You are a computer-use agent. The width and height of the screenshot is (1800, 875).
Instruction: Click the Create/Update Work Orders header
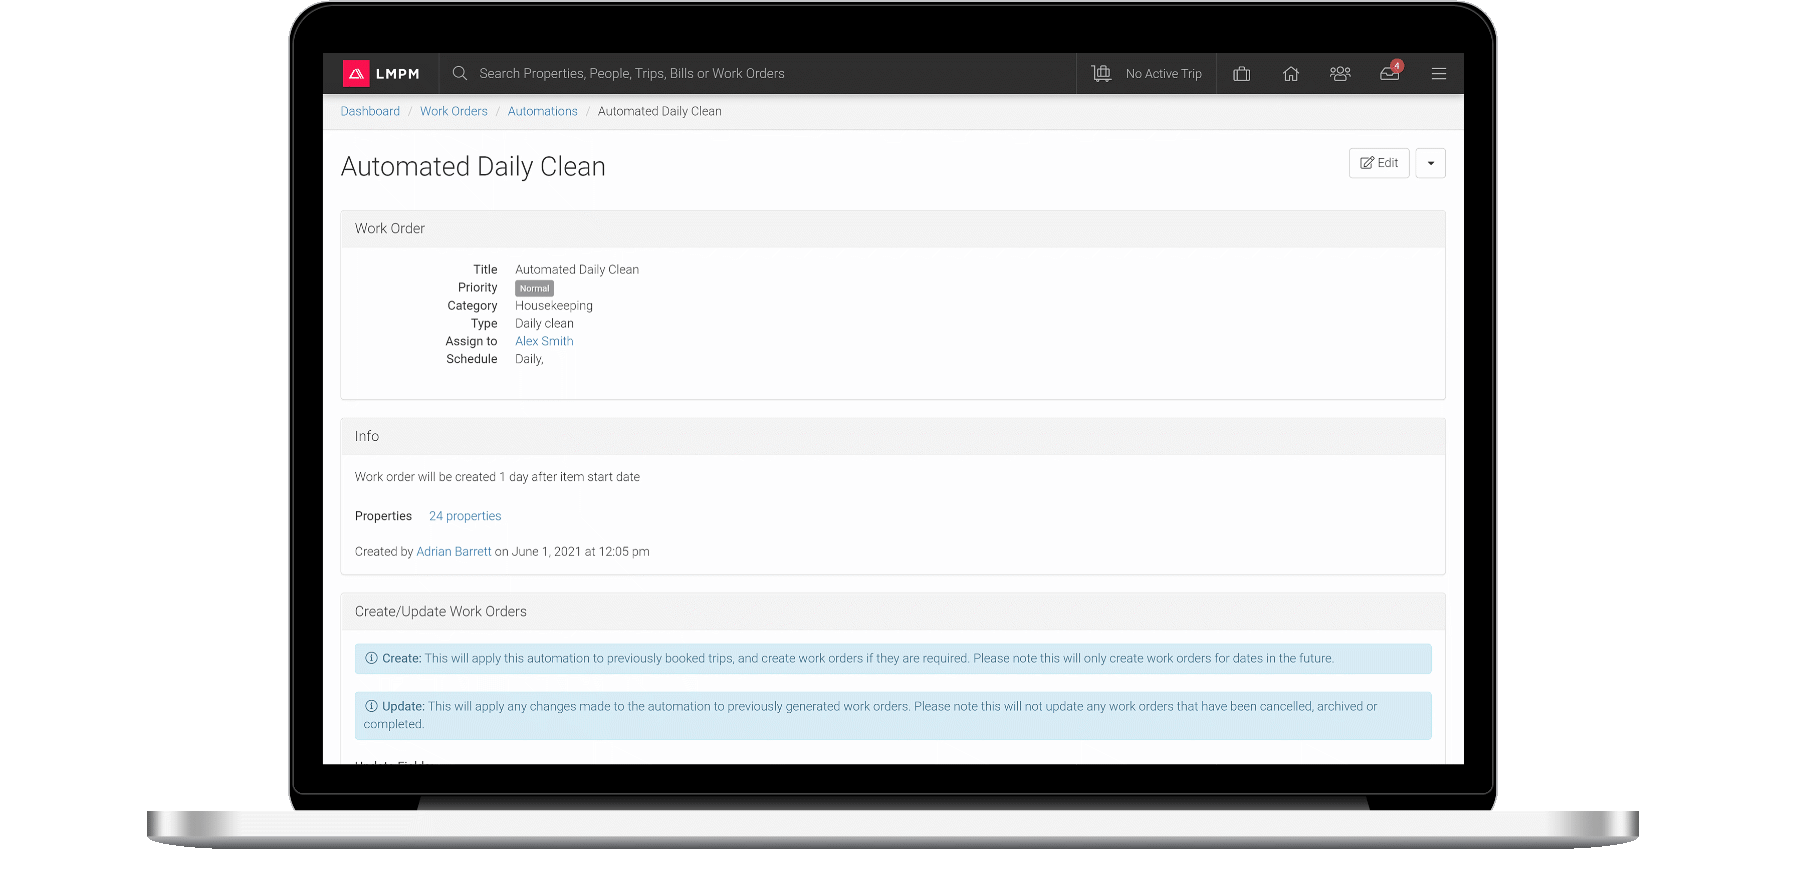coord(893,612)
